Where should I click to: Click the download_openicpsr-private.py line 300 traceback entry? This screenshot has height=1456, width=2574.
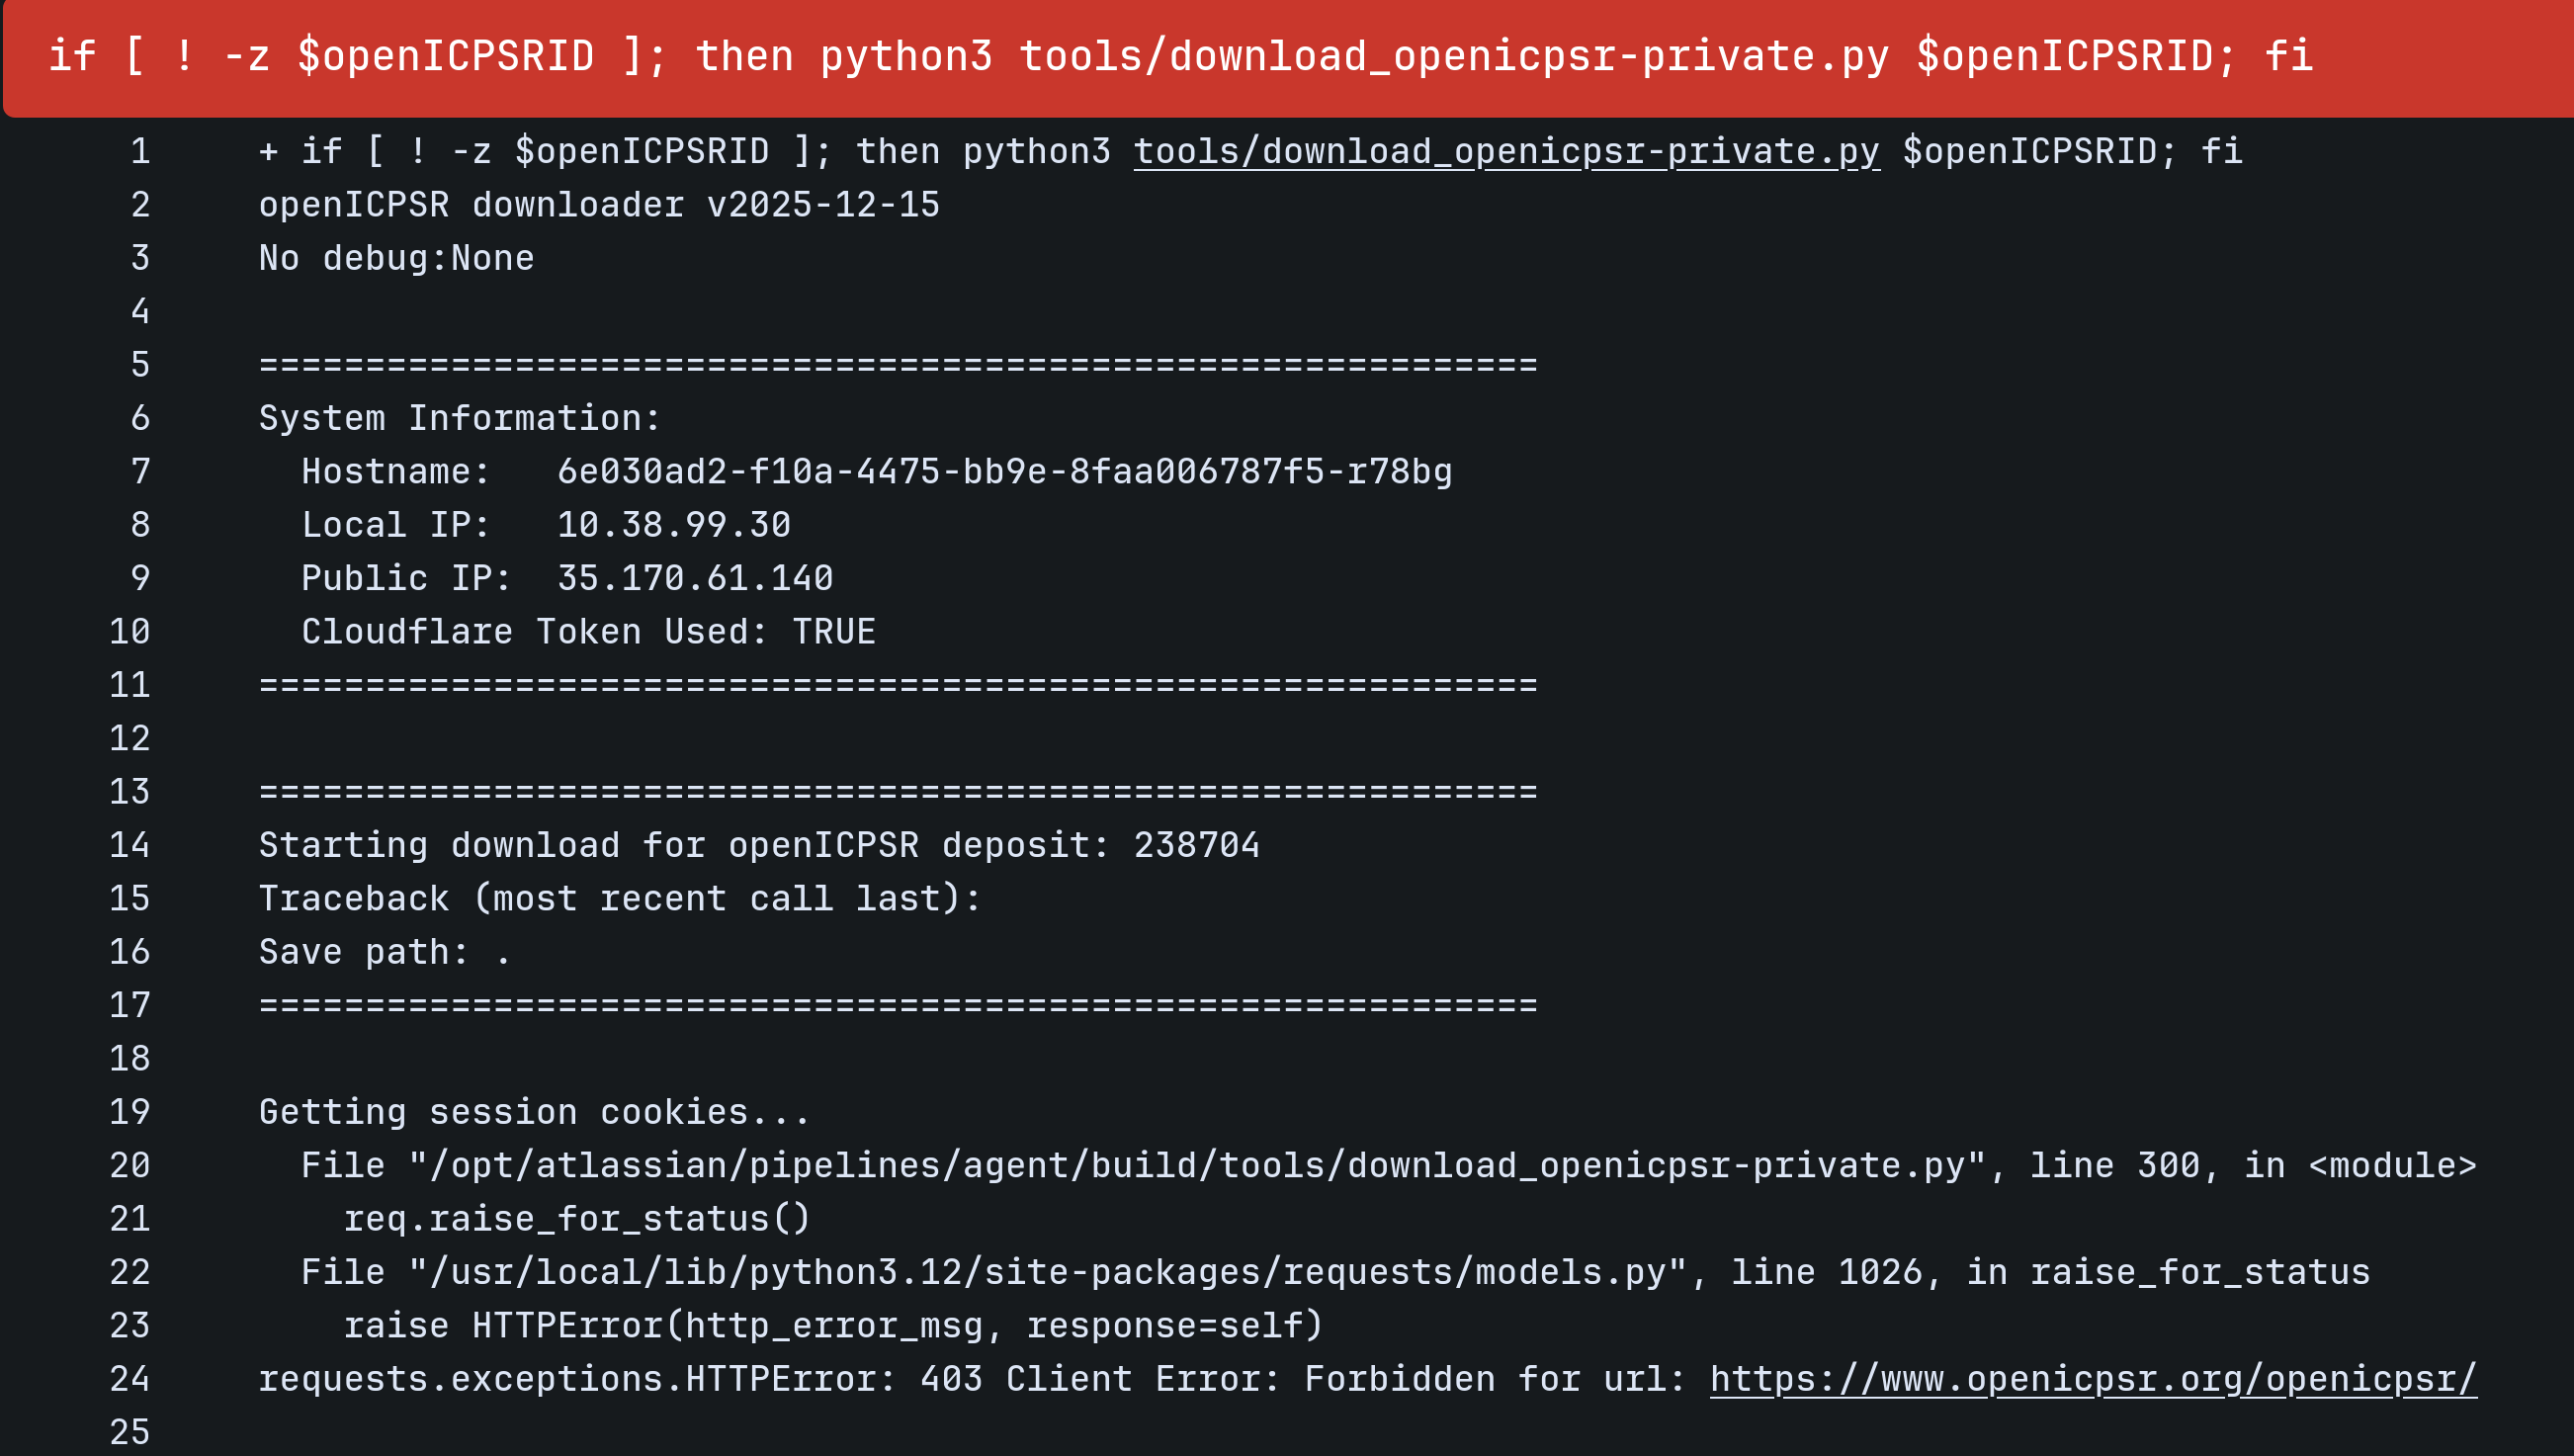click(x=1388, y=1164)
